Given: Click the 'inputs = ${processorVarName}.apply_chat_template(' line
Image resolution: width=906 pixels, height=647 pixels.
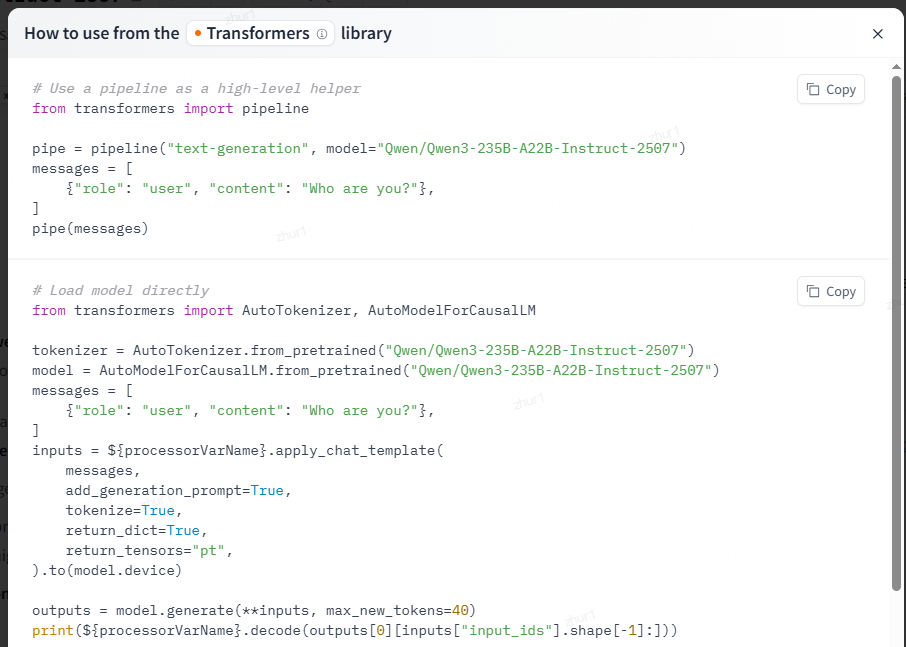Looking at the screenshot, I should click(237, 451).
